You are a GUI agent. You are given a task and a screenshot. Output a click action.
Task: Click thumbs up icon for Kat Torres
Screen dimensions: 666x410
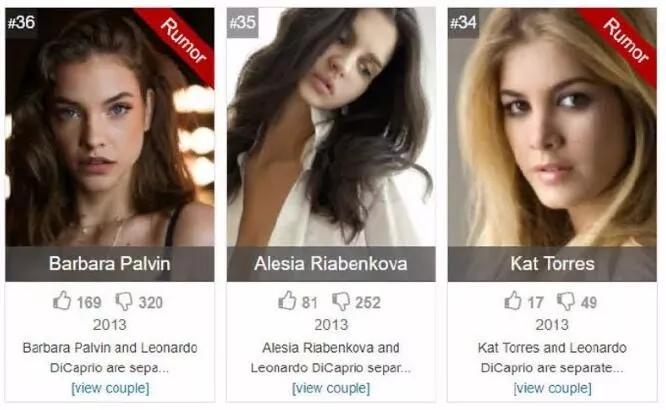coord(513,301)
